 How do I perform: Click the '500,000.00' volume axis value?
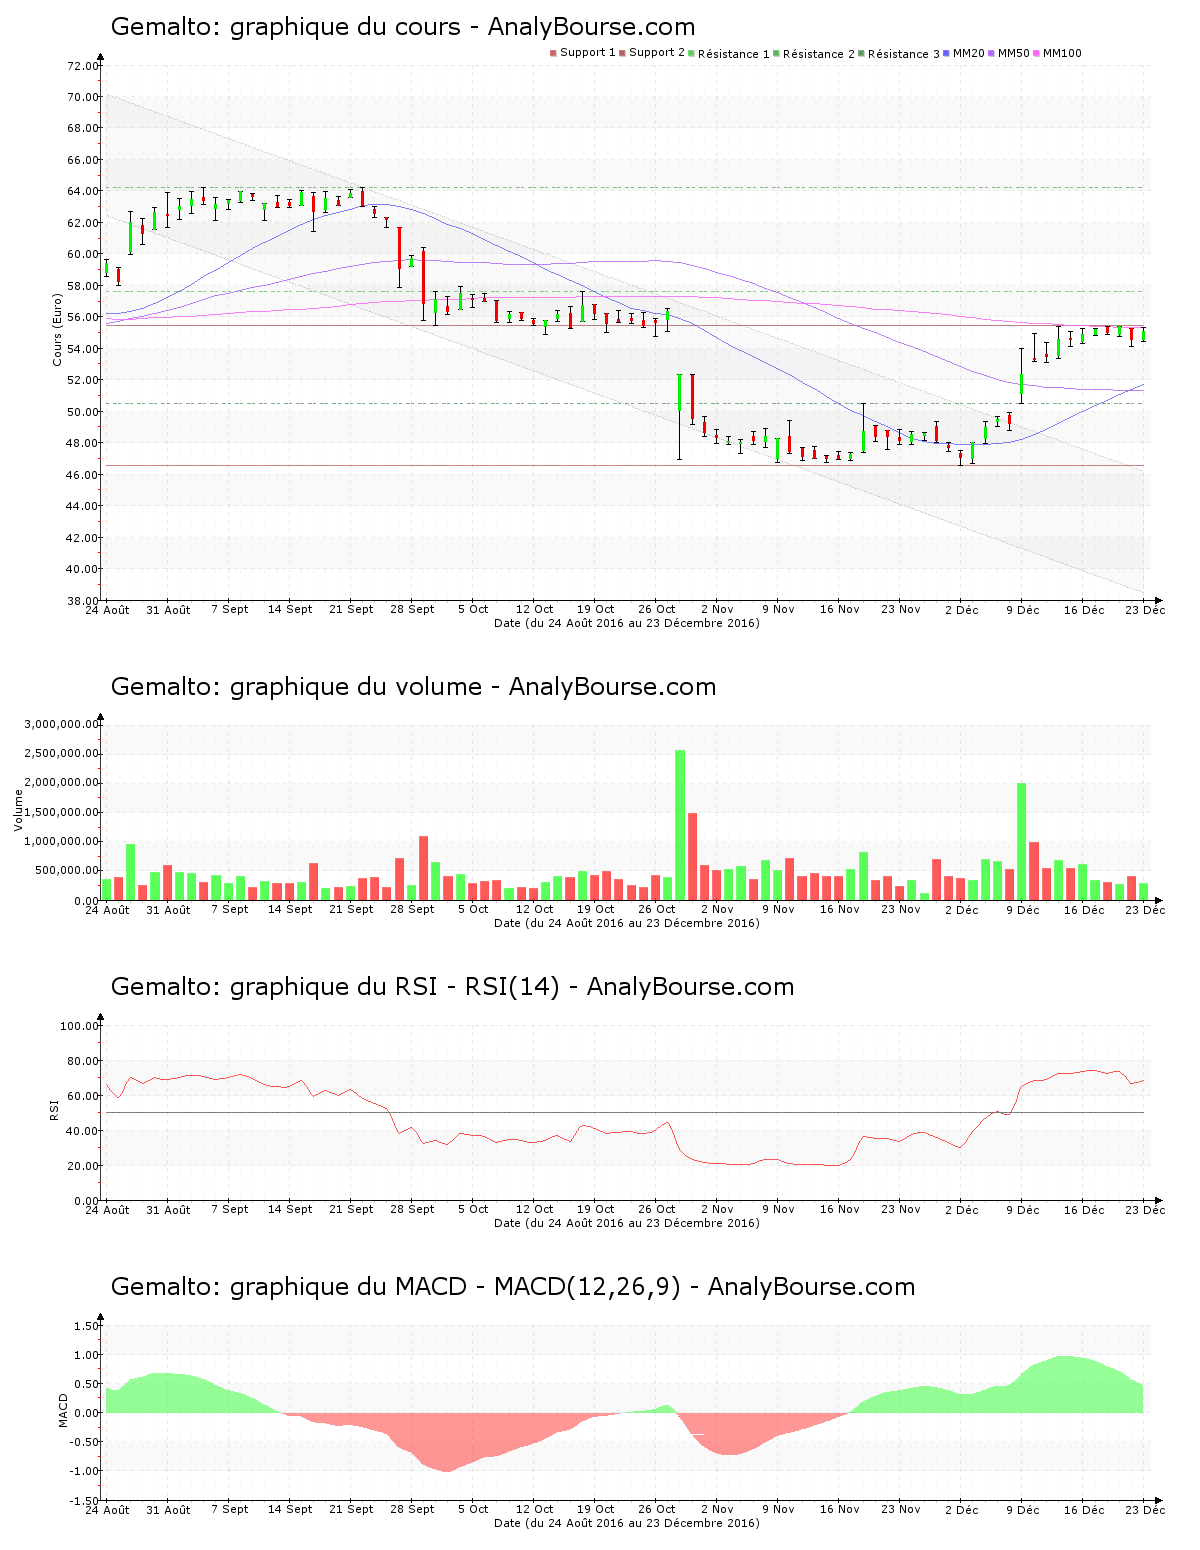[x=67, y=871]
